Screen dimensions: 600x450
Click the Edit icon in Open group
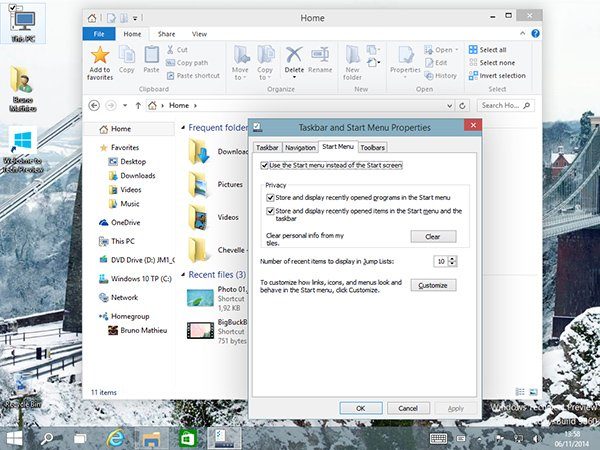coord(436,63)
